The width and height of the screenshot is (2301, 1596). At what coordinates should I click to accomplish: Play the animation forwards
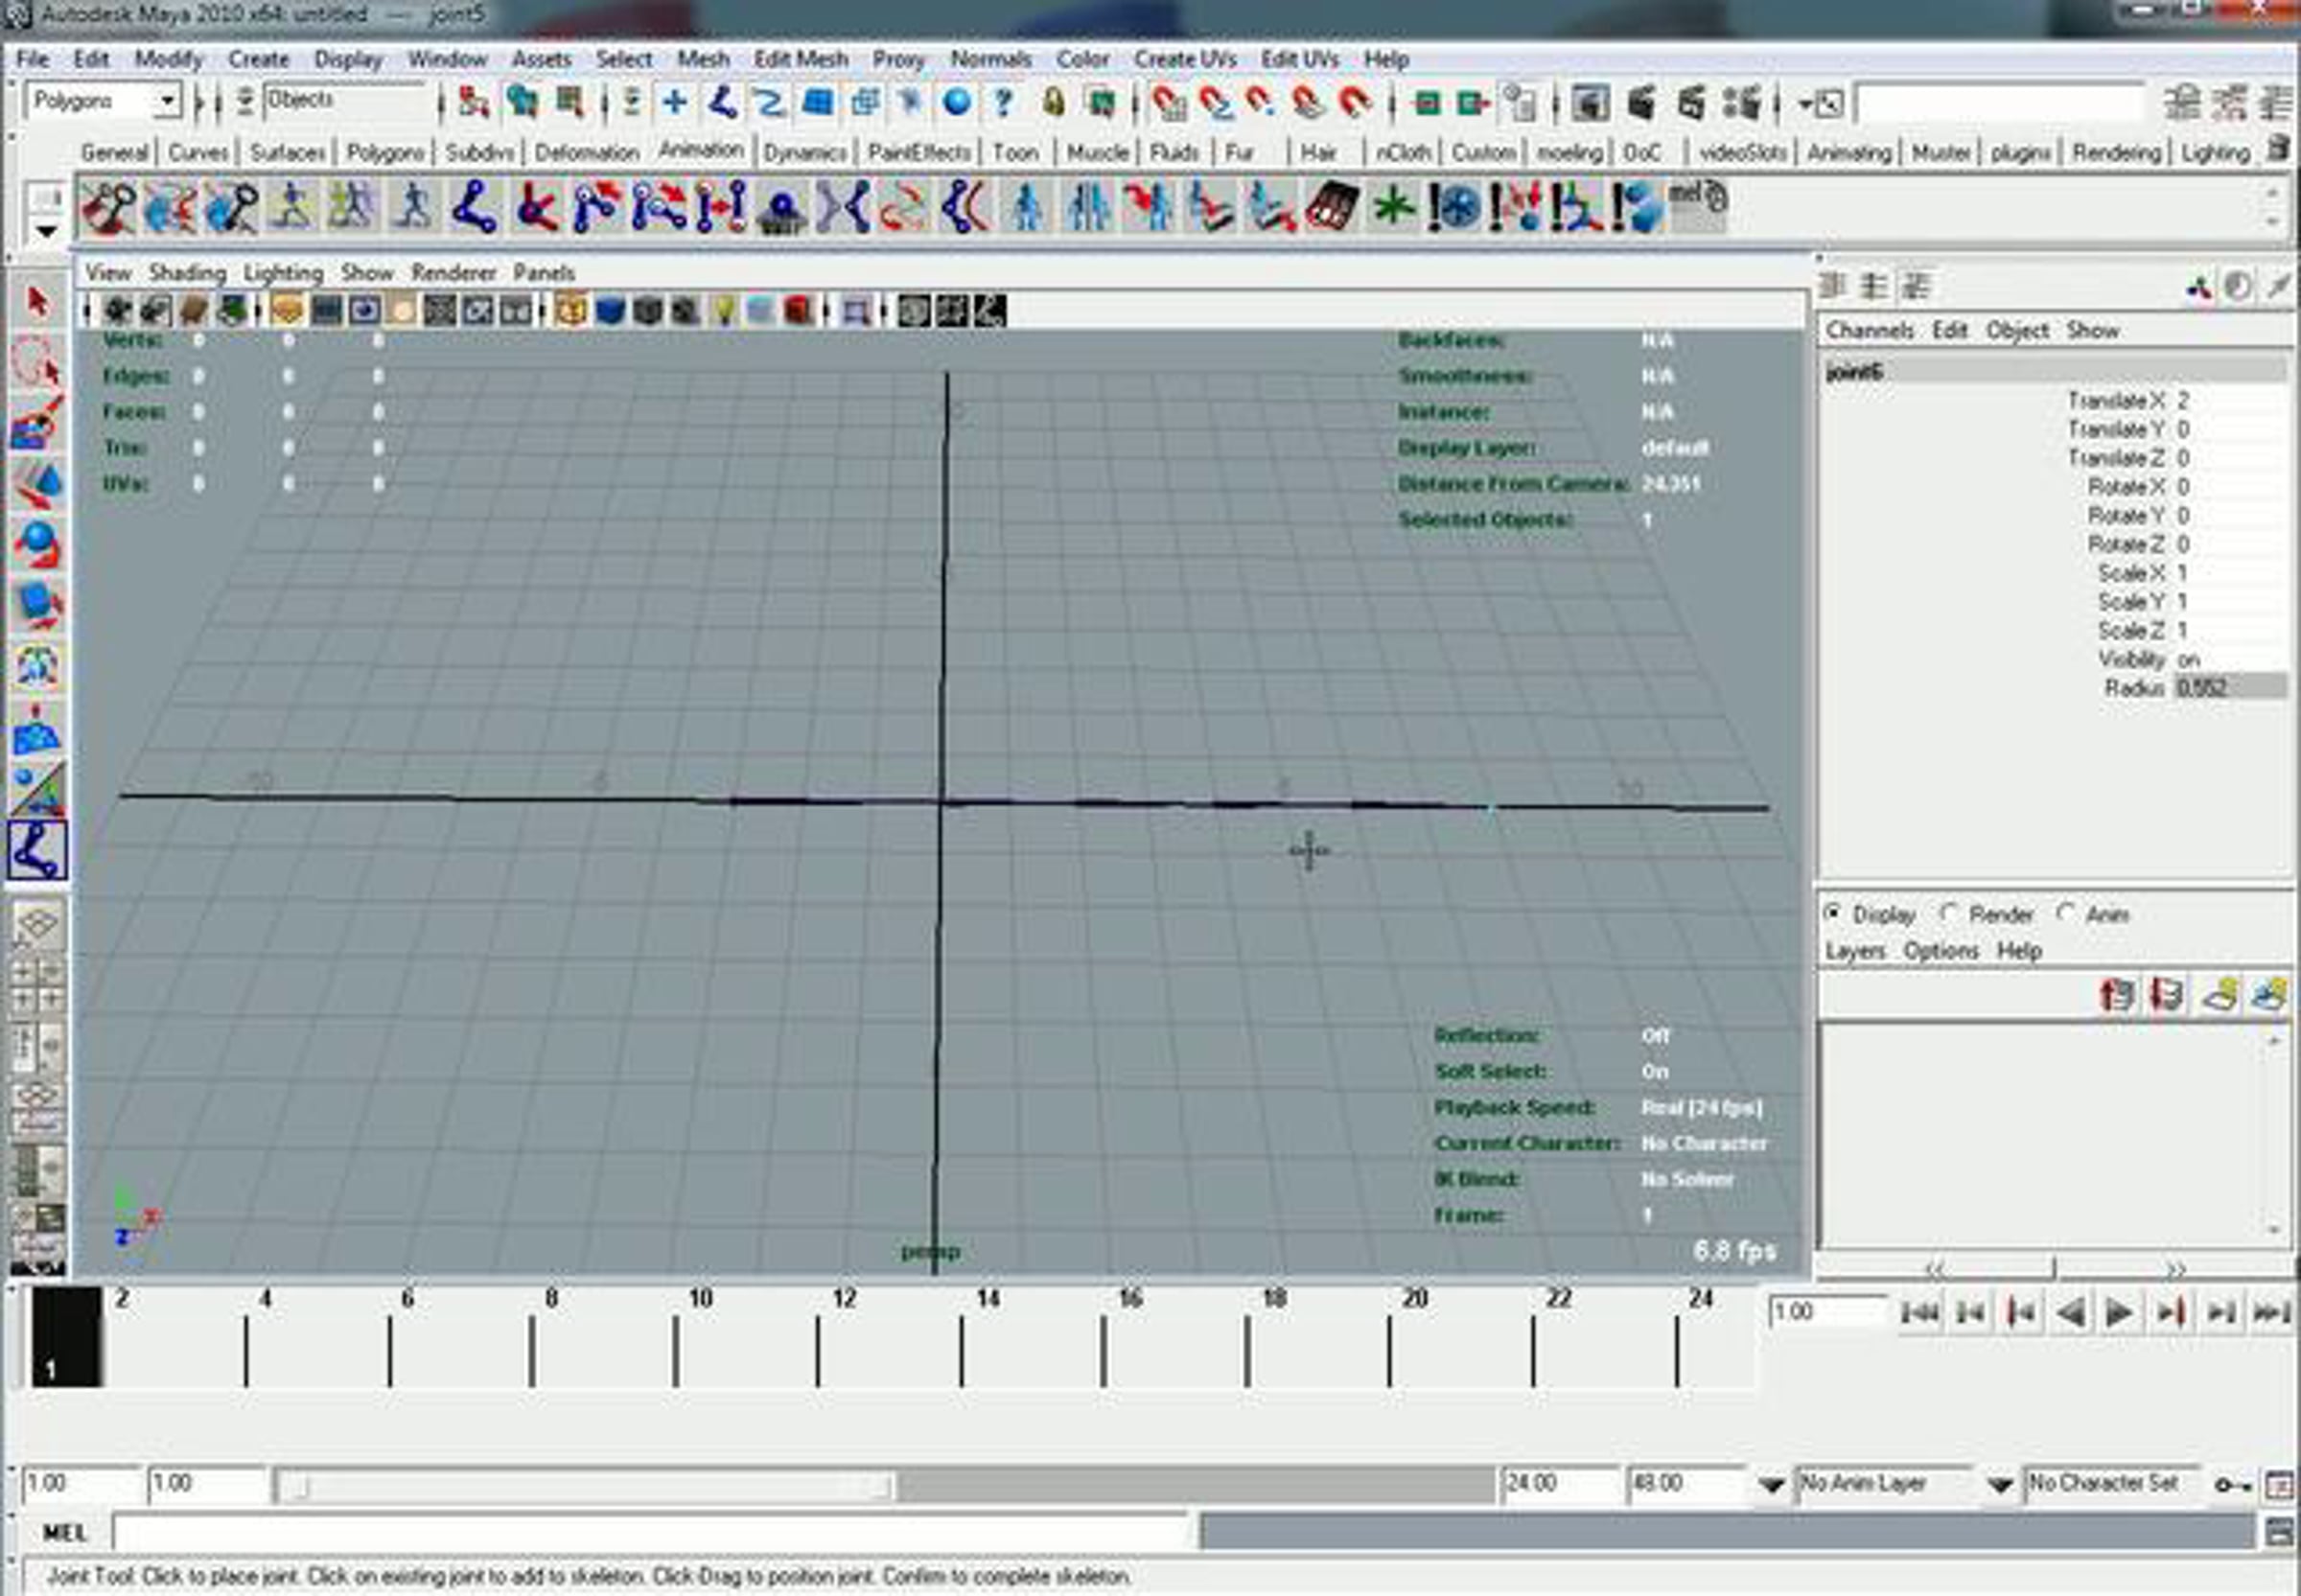click(2118, 1312)
